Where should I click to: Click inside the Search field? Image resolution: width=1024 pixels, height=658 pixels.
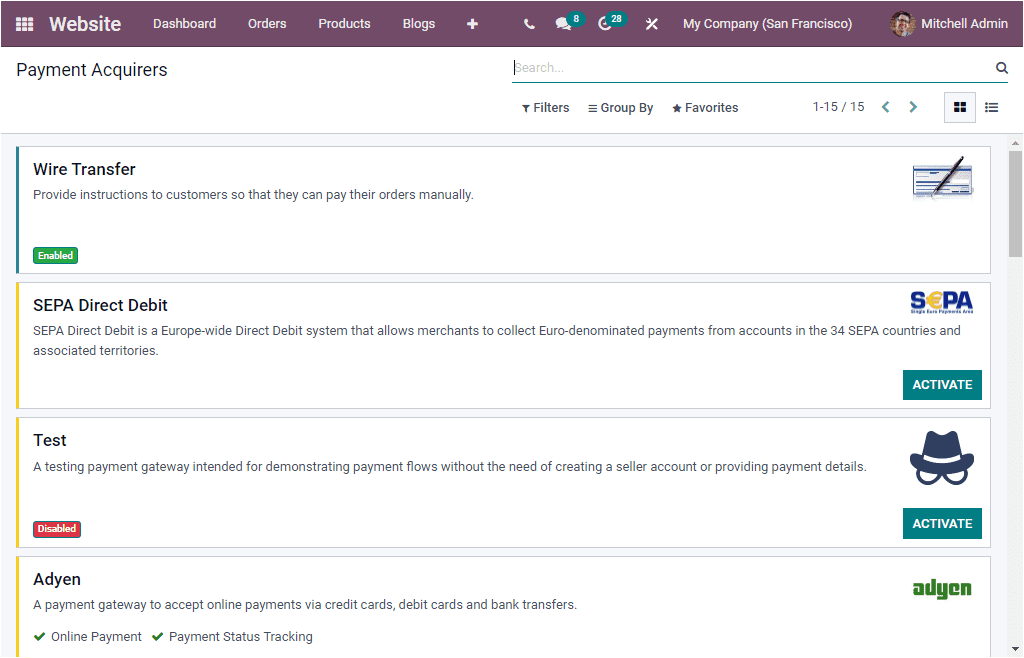coord(700,67)
